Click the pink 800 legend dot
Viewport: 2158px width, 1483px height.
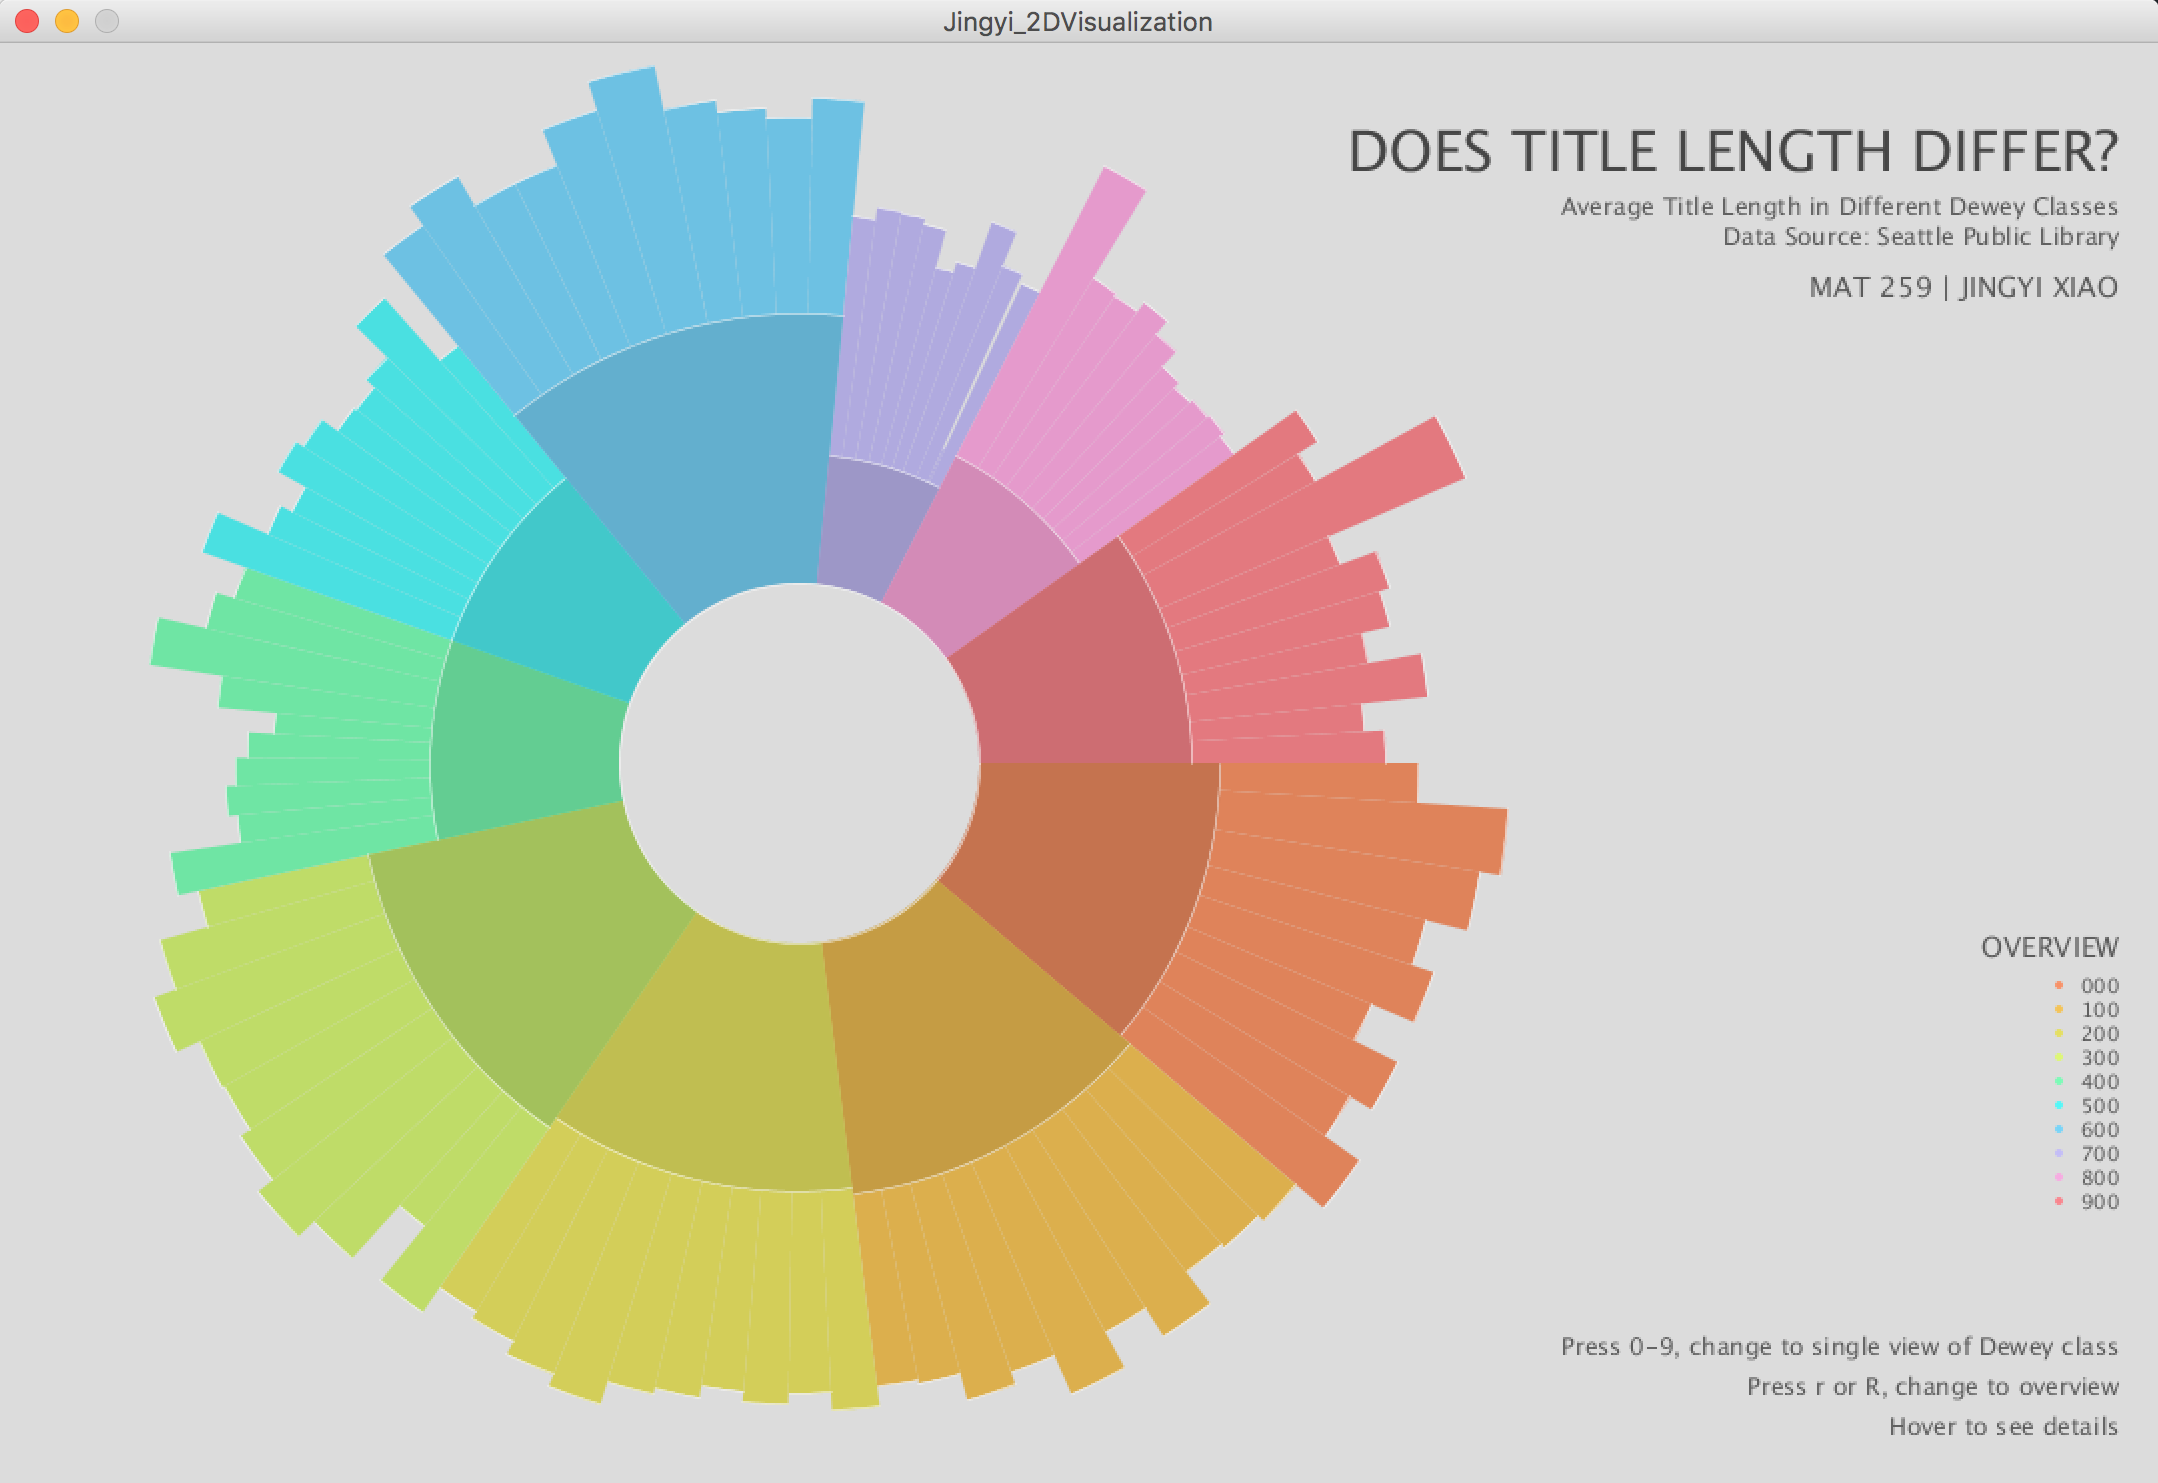pos(2059,1178)
